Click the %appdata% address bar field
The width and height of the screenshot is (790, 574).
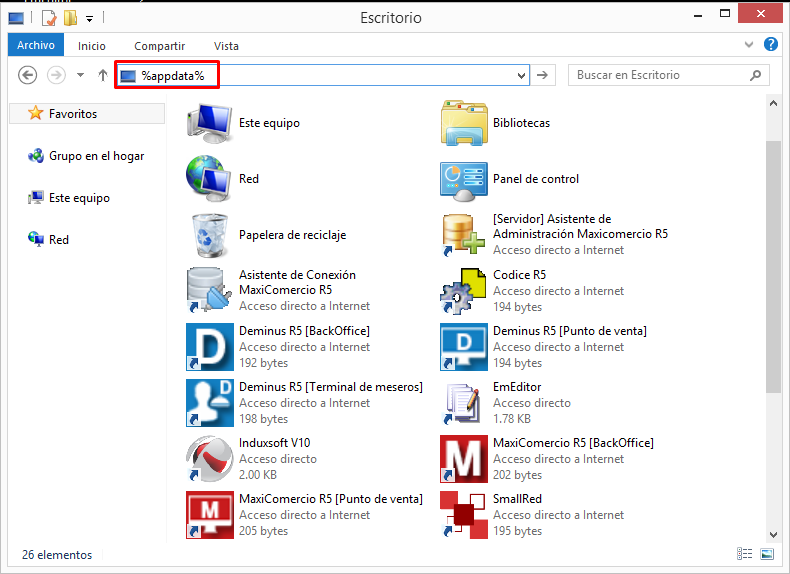[322, 75]
